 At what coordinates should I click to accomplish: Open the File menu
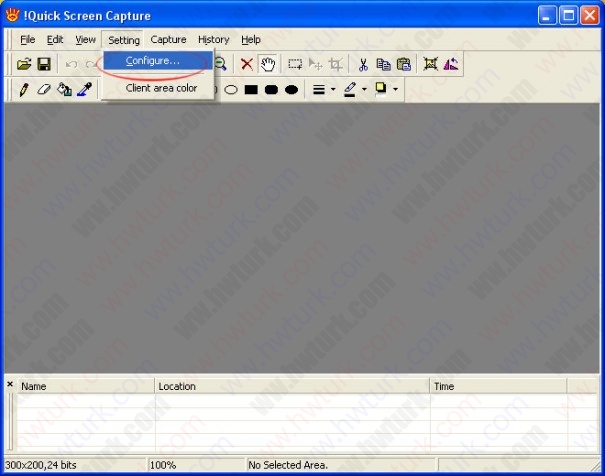(x=27, y=40)
